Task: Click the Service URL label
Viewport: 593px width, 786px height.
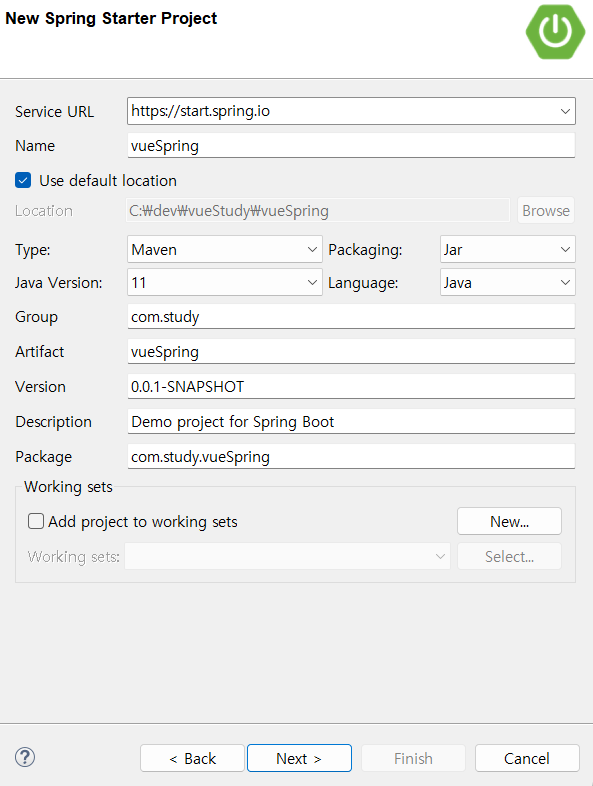Action: 54,111
